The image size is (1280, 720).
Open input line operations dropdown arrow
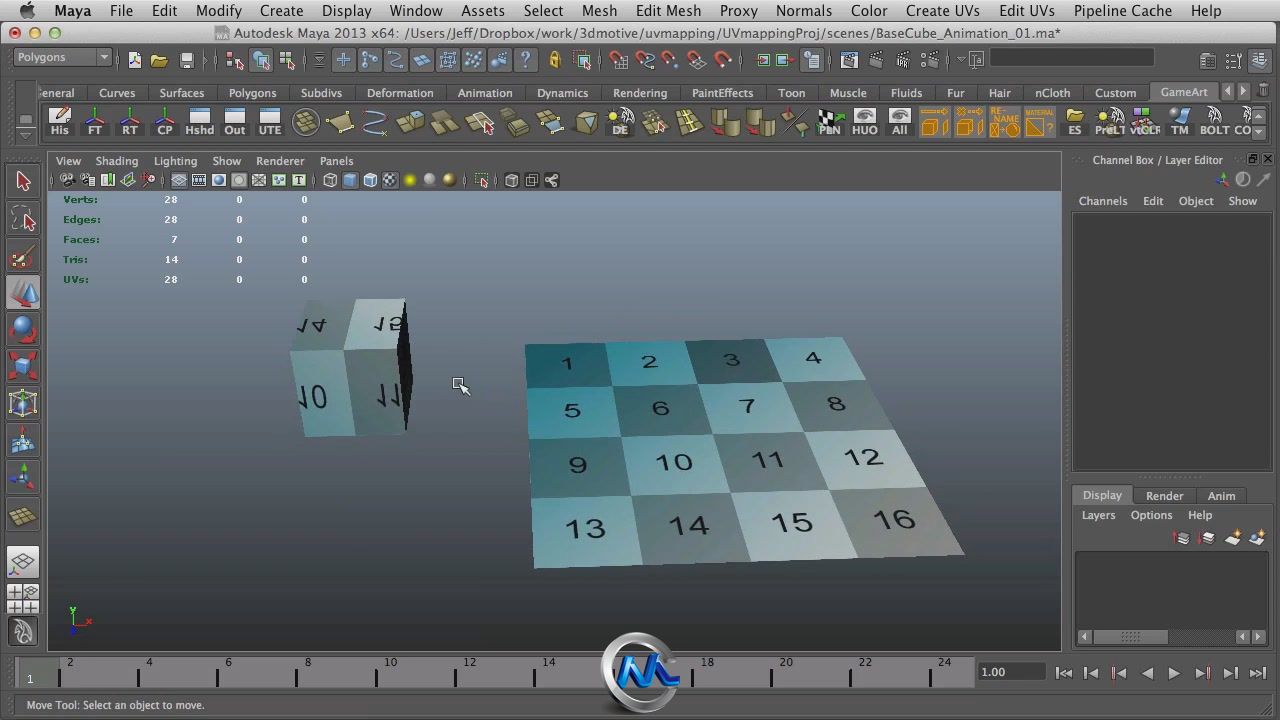click(x=961, y=60)
